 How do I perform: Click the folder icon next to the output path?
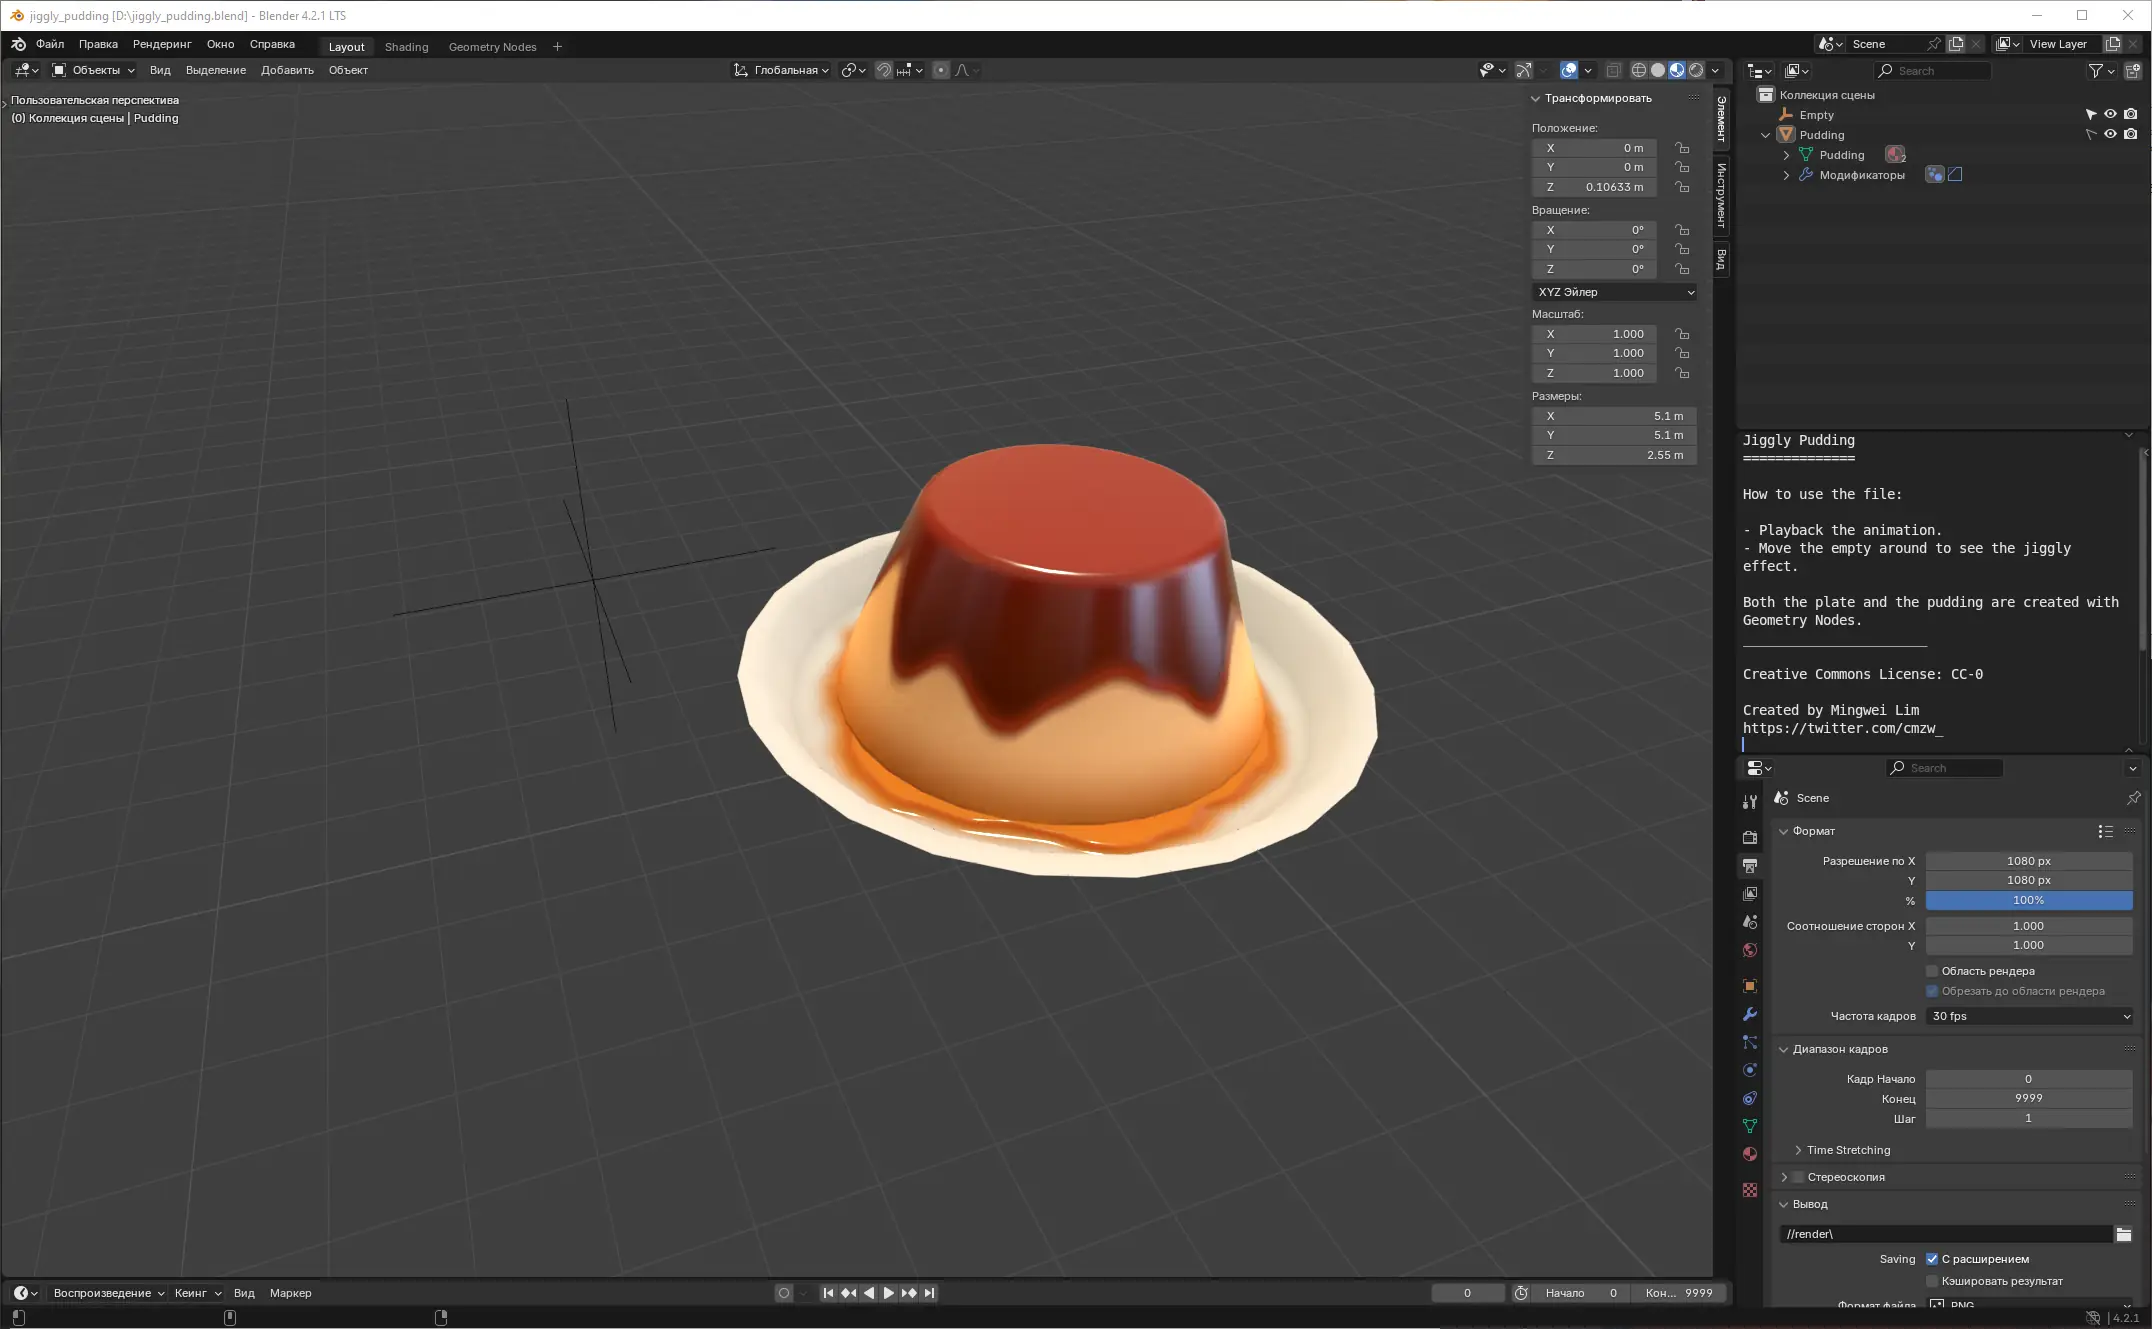(x=2123, y=1234)
